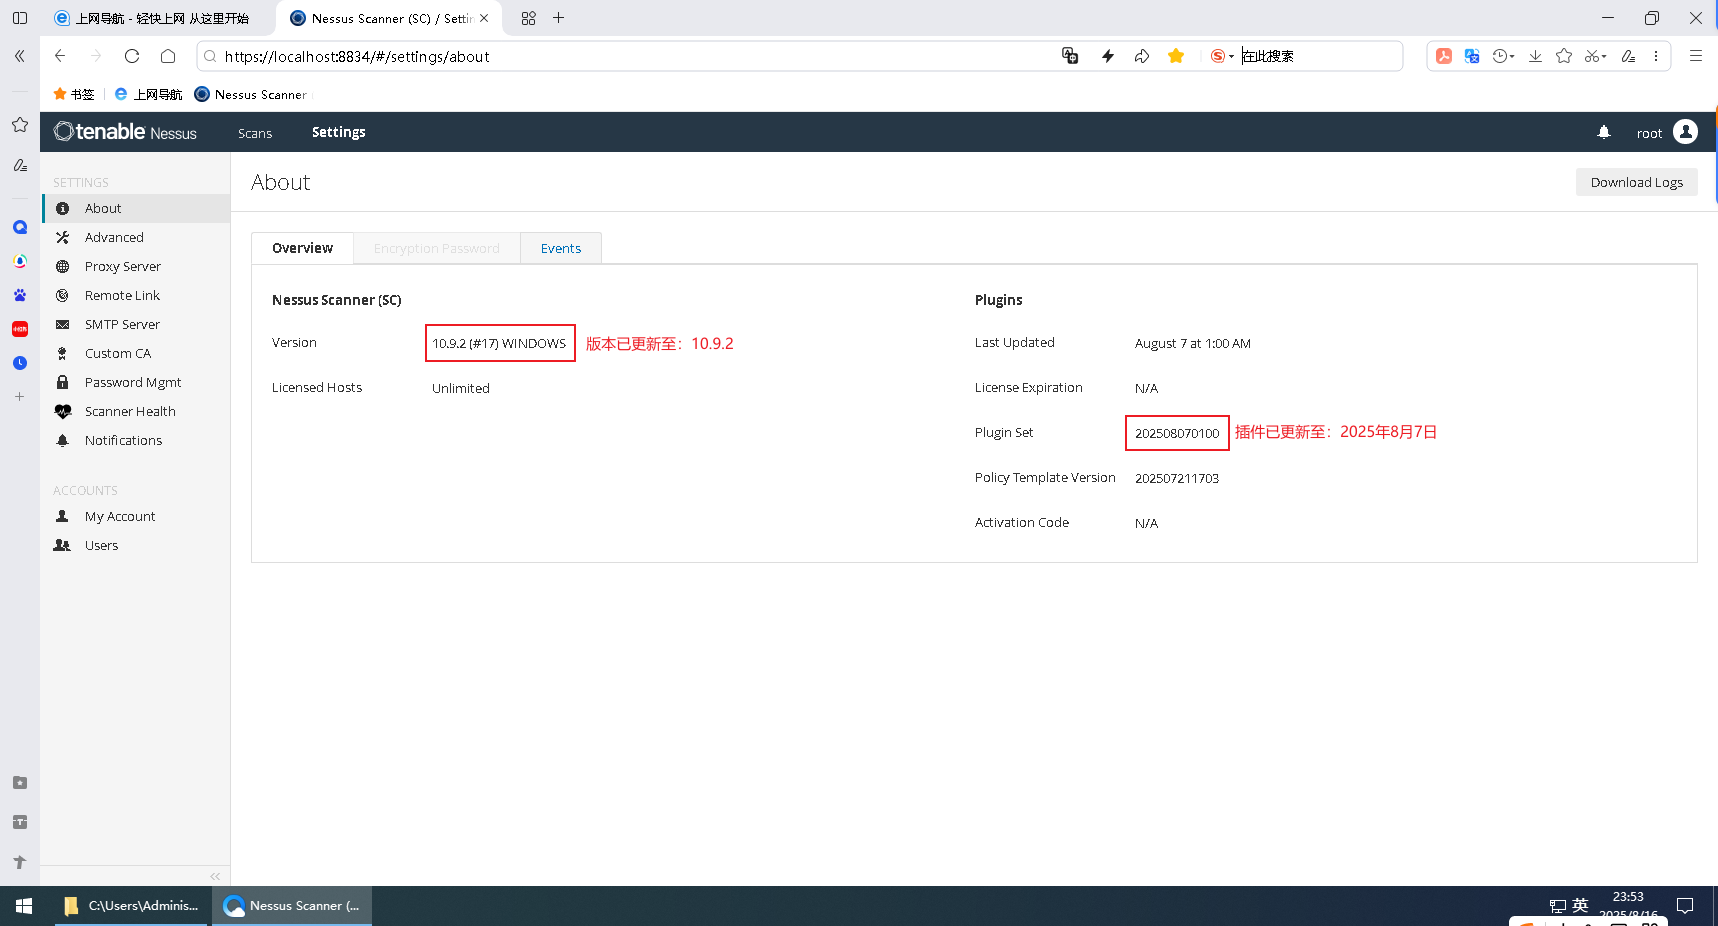Switch to the Events tab
This screenshot has height=926, width=1718.
click(561, 248)
